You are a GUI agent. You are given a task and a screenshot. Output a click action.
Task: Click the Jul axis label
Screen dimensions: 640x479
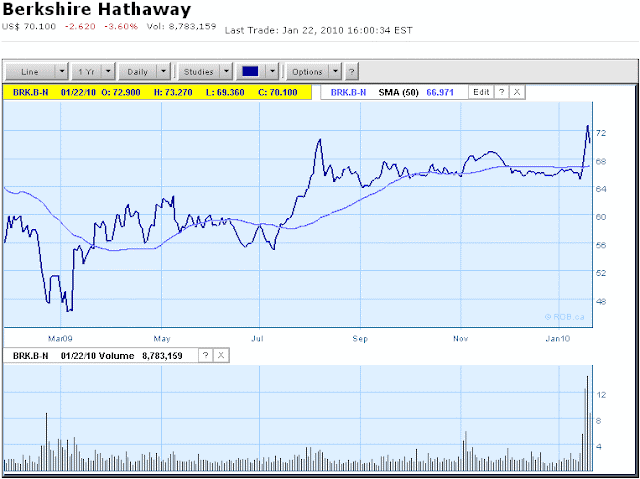pos(258,339)
